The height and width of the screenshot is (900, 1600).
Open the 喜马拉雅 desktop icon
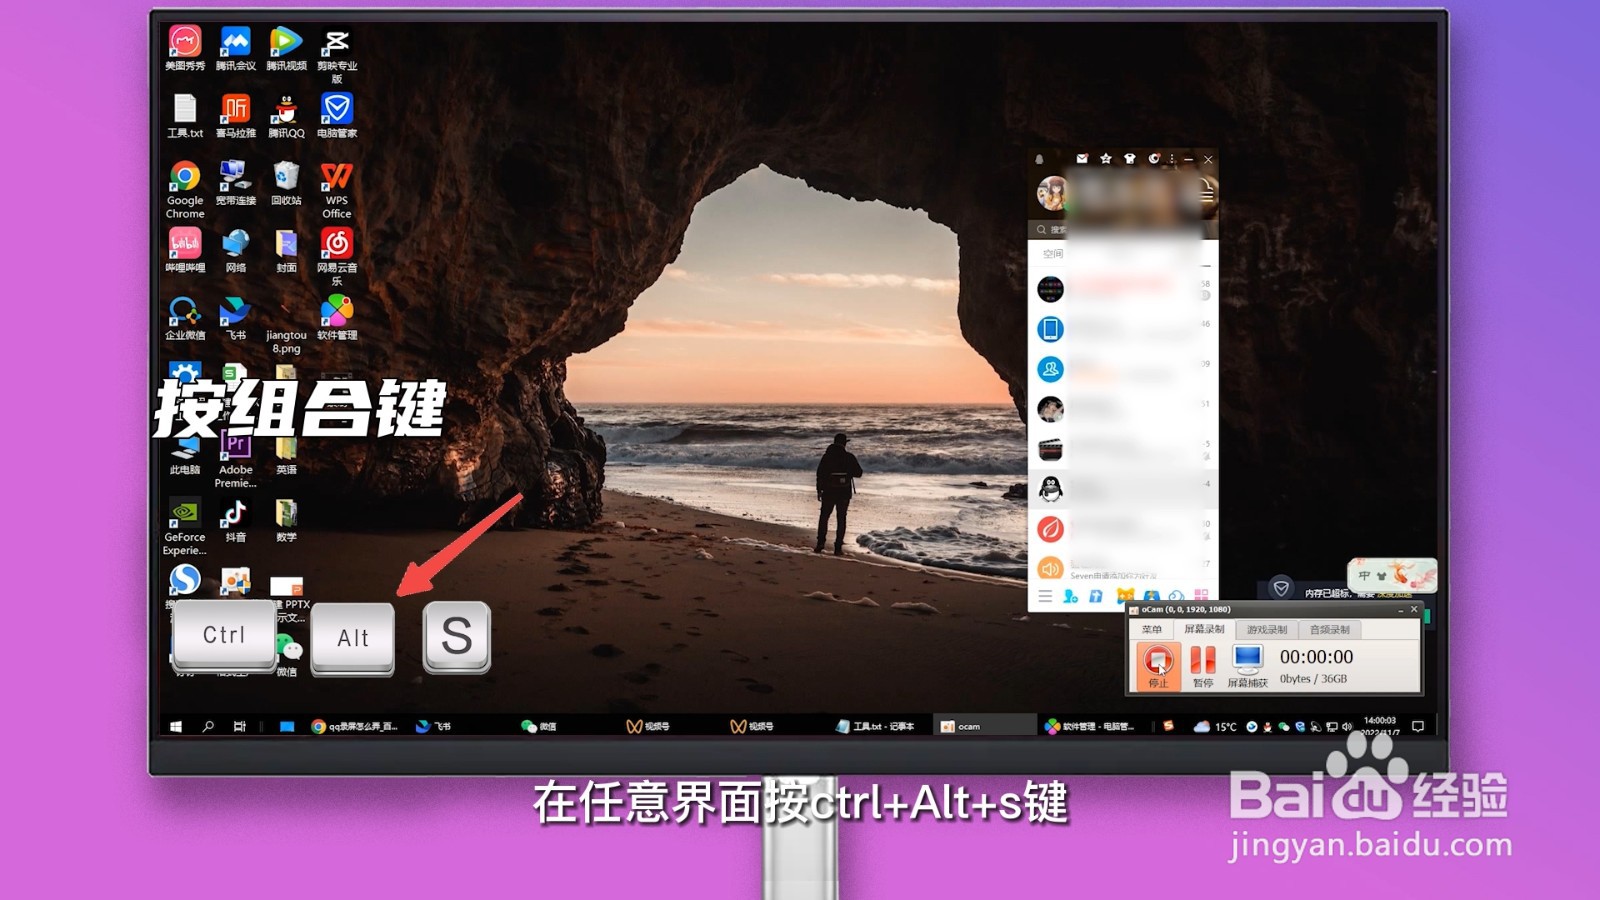pos(236,116)
